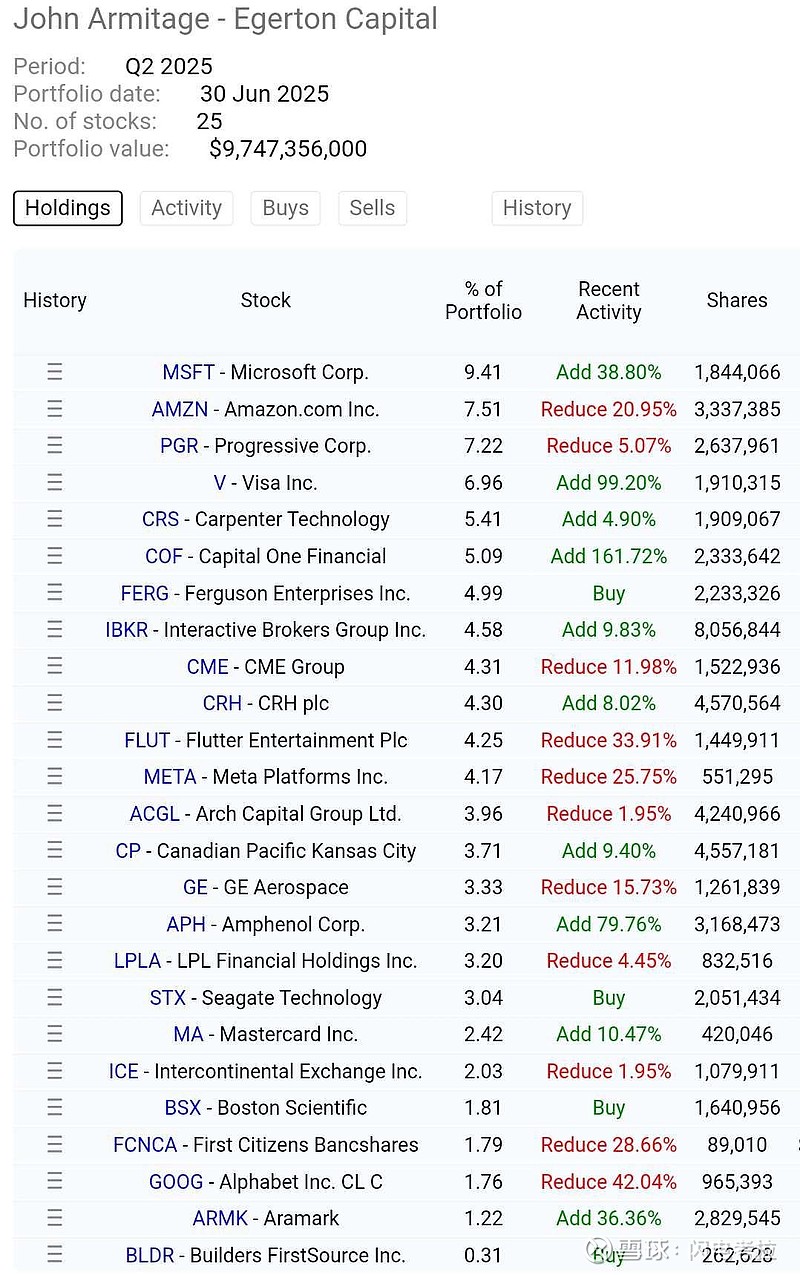Open history icon for CME Group row

[55, 667]
